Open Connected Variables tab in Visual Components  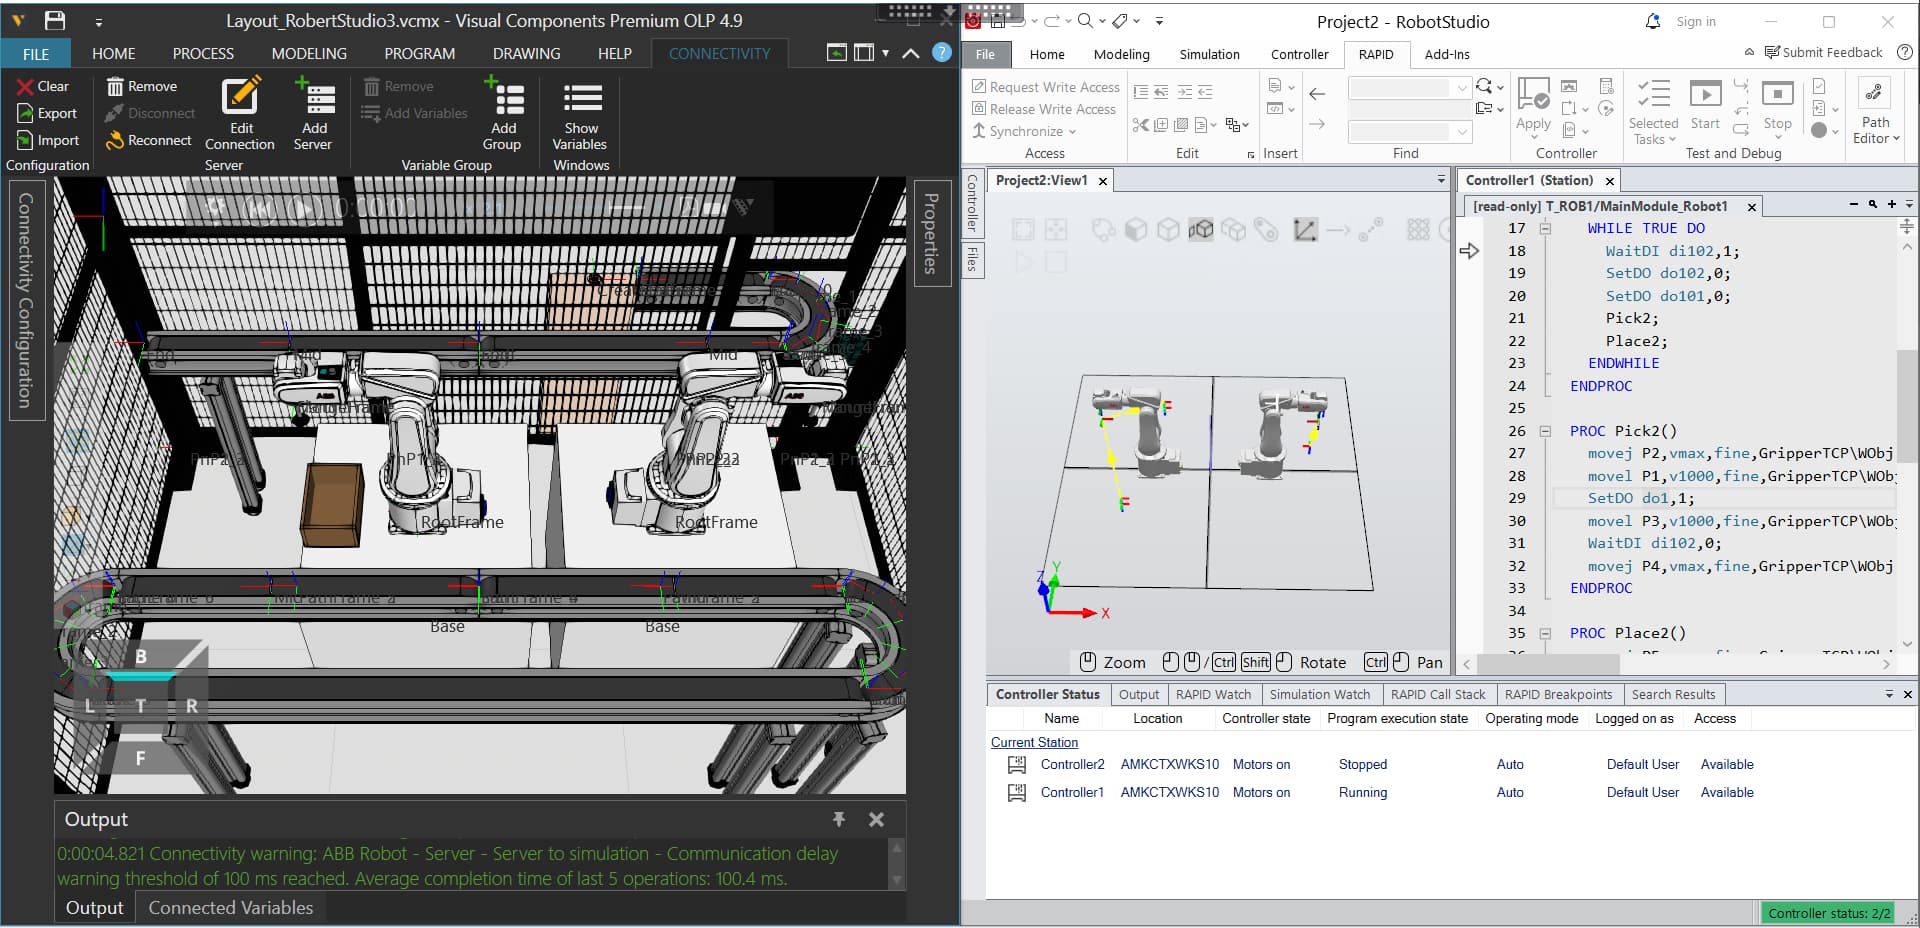point(231,908)
